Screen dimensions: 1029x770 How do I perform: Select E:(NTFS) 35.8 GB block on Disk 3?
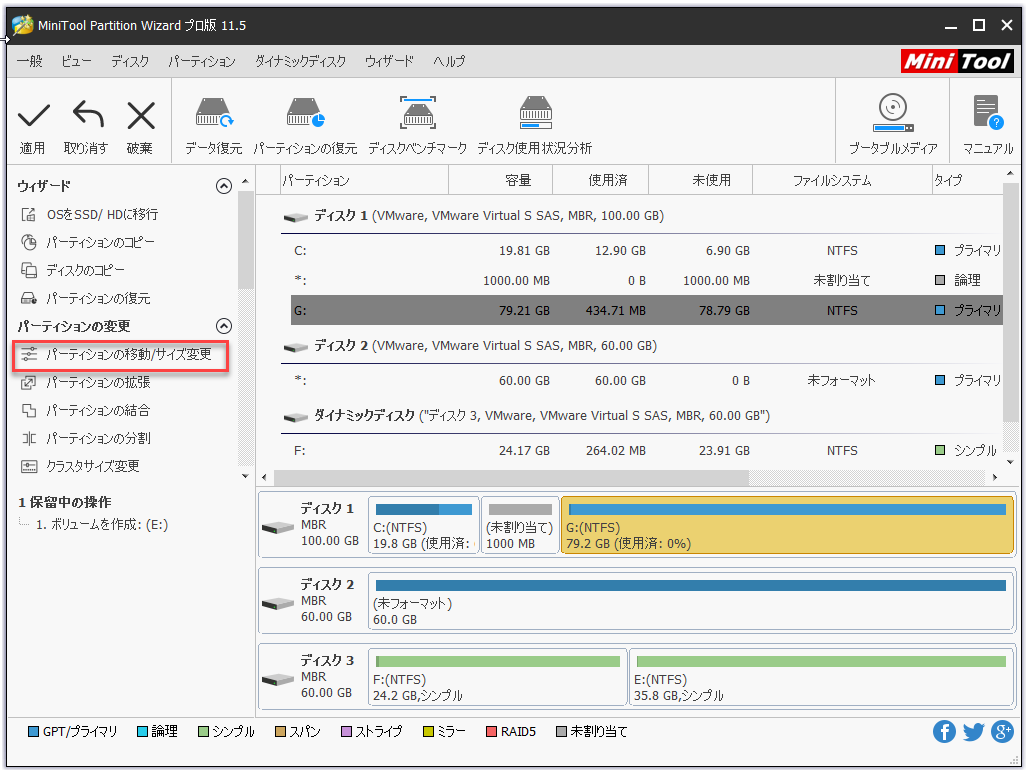click(822, 677)
